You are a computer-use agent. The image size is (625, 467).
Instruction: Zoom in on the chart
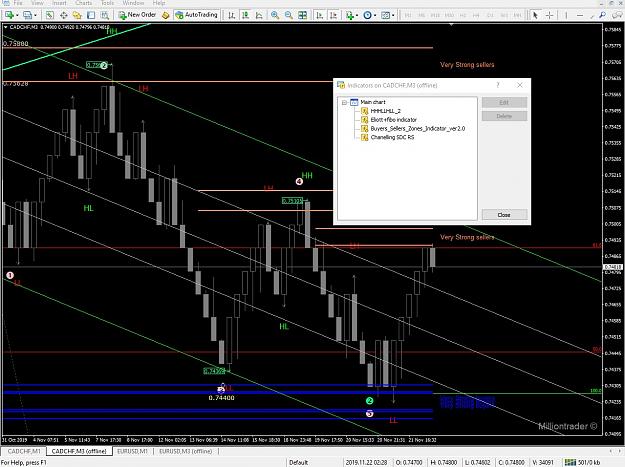pos(275,15)
